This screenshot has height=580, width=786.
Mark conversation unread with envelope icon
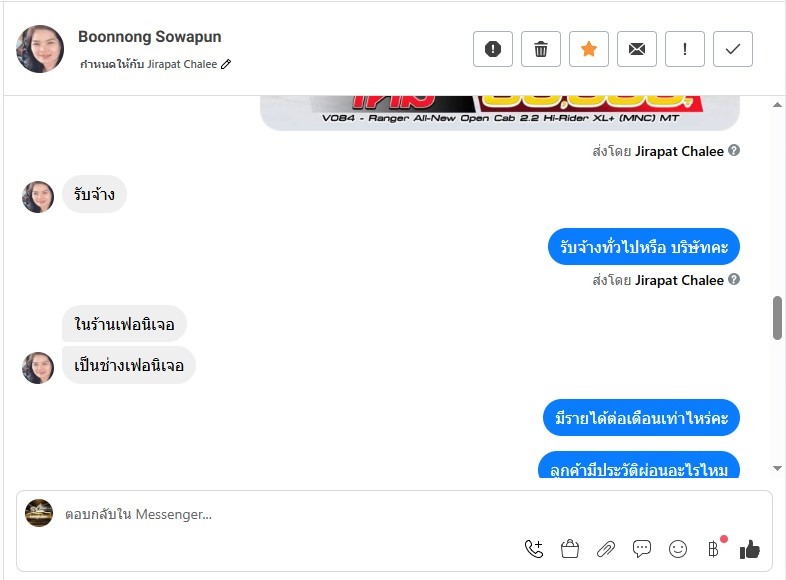[x=637, y=49]
